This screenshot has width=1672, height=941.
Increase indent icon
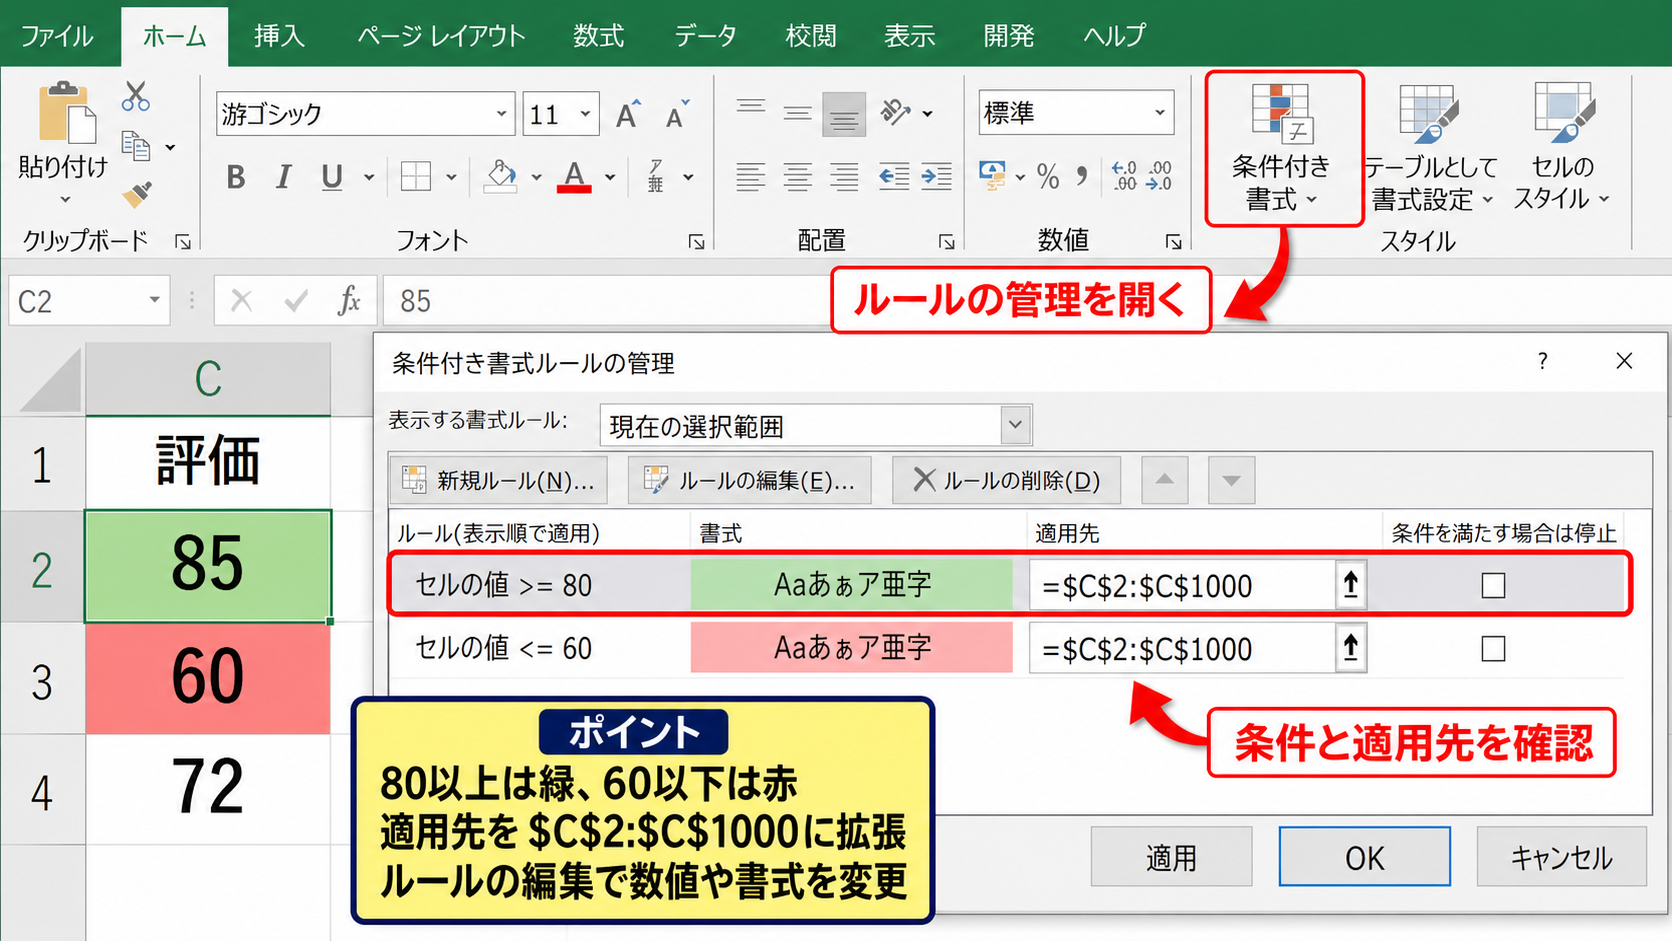tap(936, 177)
